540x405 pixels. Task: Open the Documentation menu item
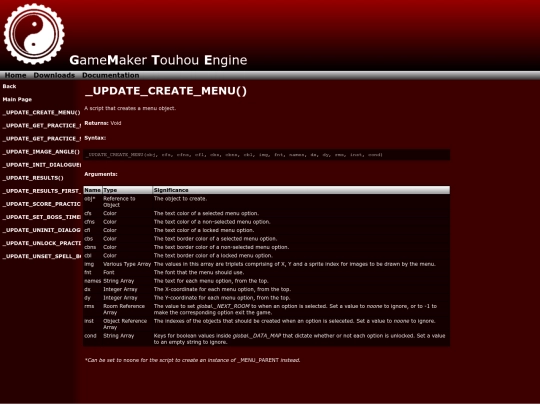[x=111, y=75]
